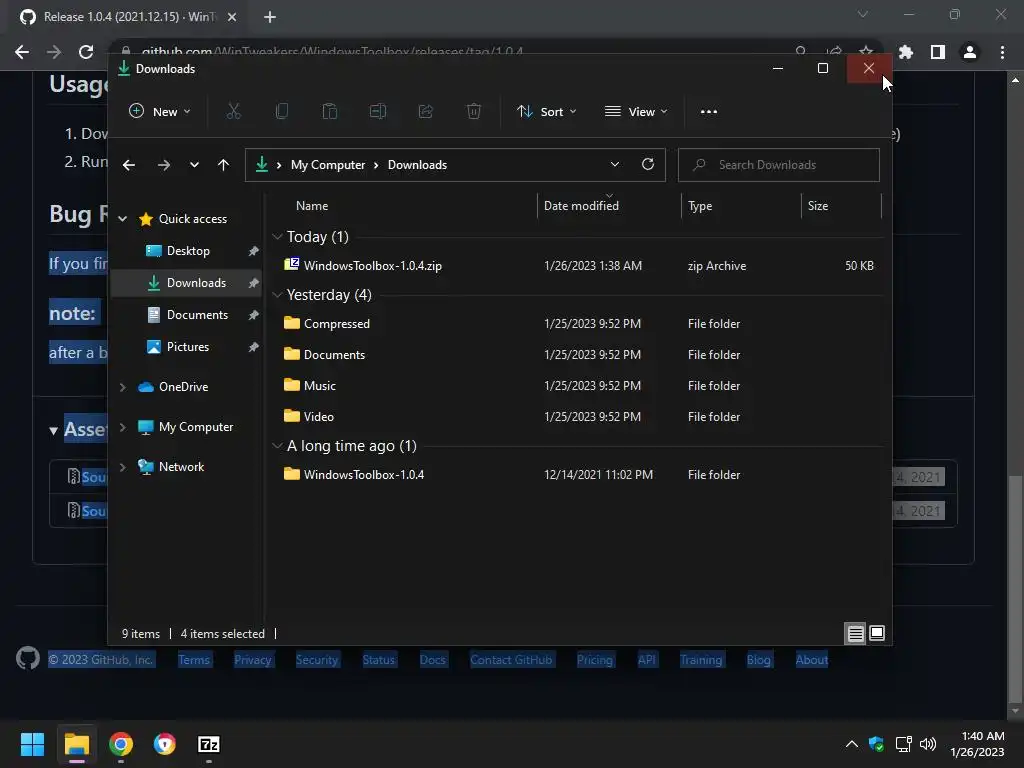Click the Delete trash icon in toolbar
The image size is (1024, 768).
click(x=474, y=112)
